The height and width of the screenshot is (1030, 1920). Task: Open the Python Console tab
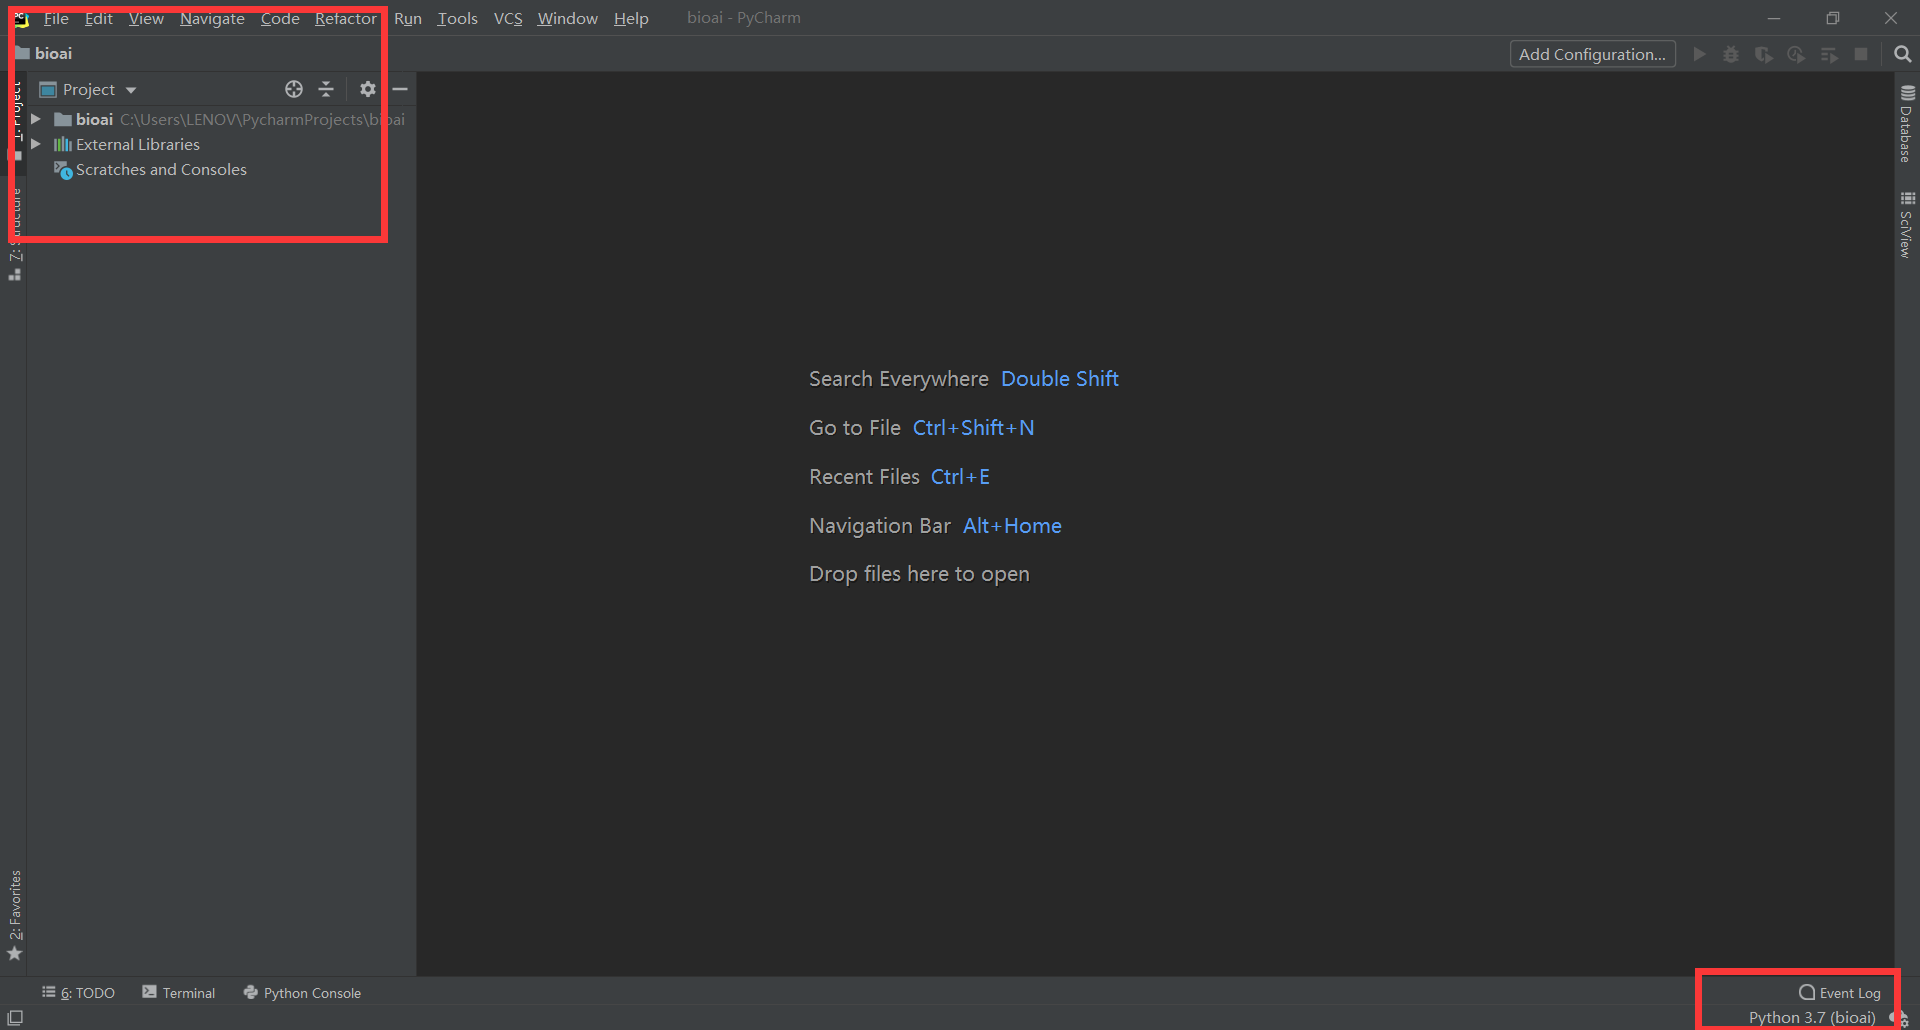(302, 993)
